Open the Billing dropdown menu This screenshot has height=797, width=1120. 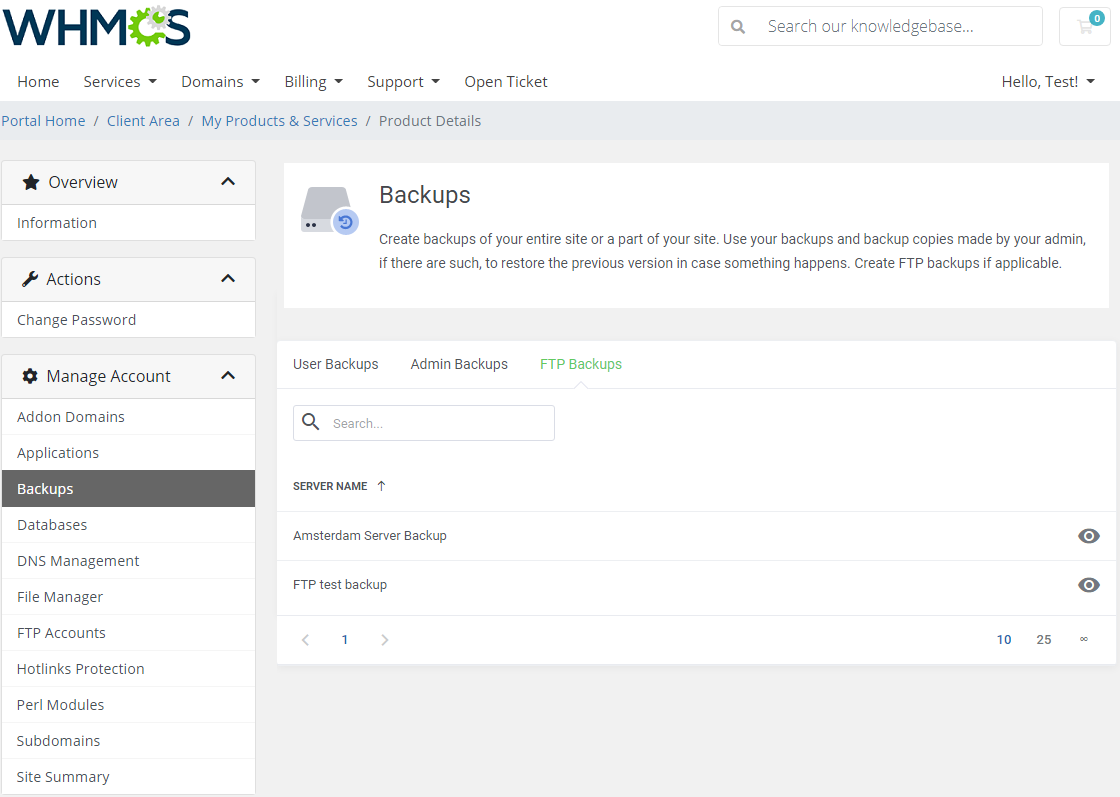[314, 82]
